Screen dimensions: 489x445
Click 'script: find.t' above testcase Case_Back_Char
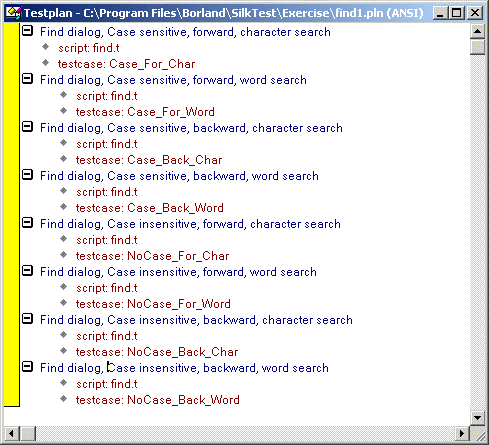(x=107, y=144)
